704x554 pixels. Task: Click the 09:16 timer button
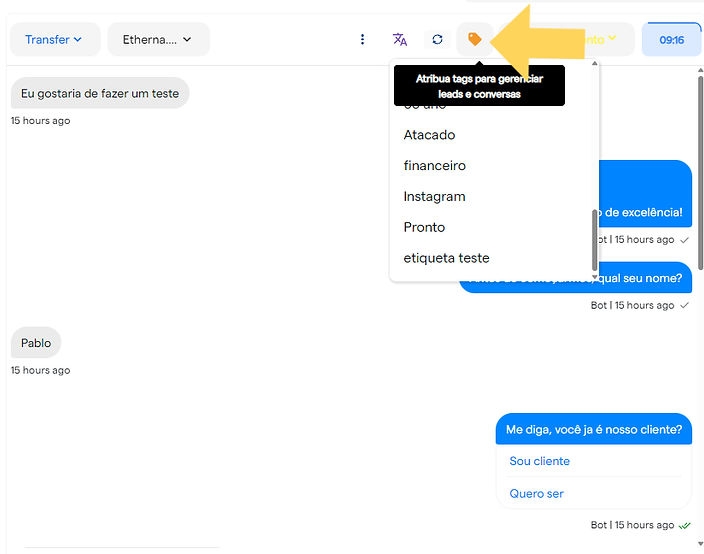pos(671,39)
